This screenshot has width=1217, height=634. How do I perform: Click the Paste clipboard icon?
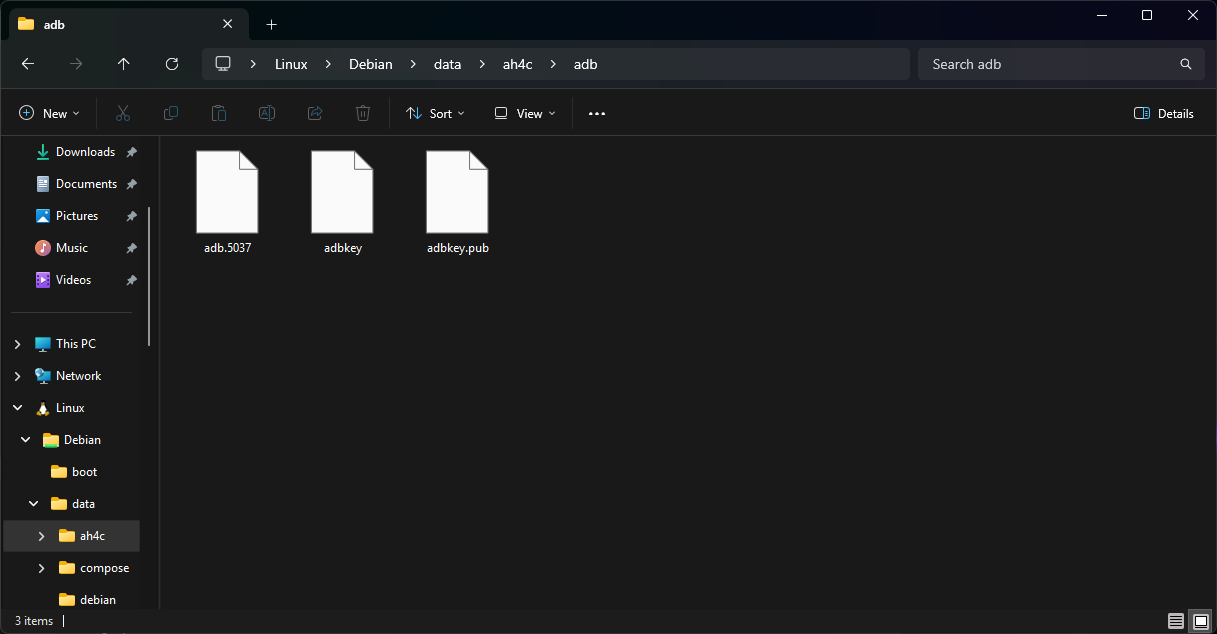219,114
